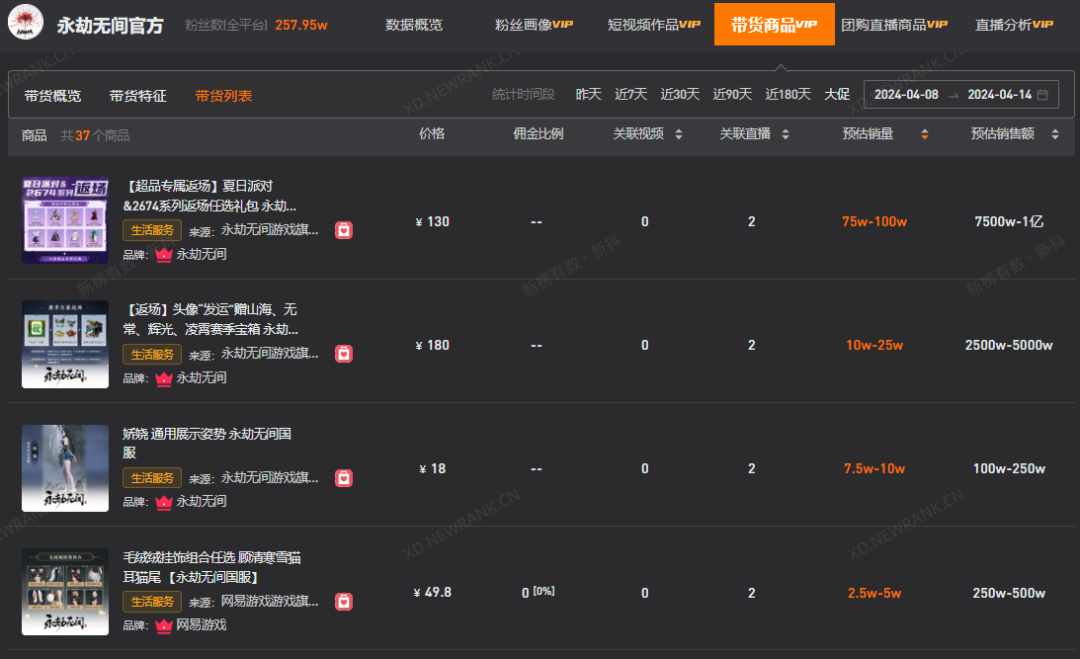The height and width of the screenshot is (659, 1080).
Task: Click the red shop icon in 头像发运 row
Action: [344, 354]
